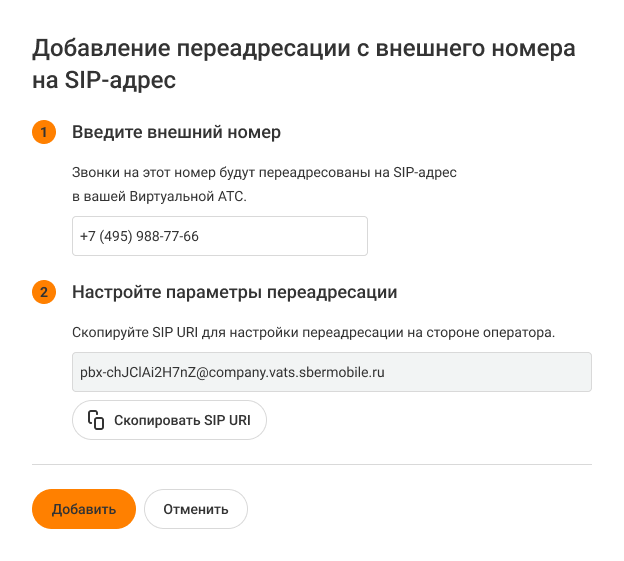Click the Настройте параметры переадресации heading
This screenshot has height=561, width=624.
(235, 293)
